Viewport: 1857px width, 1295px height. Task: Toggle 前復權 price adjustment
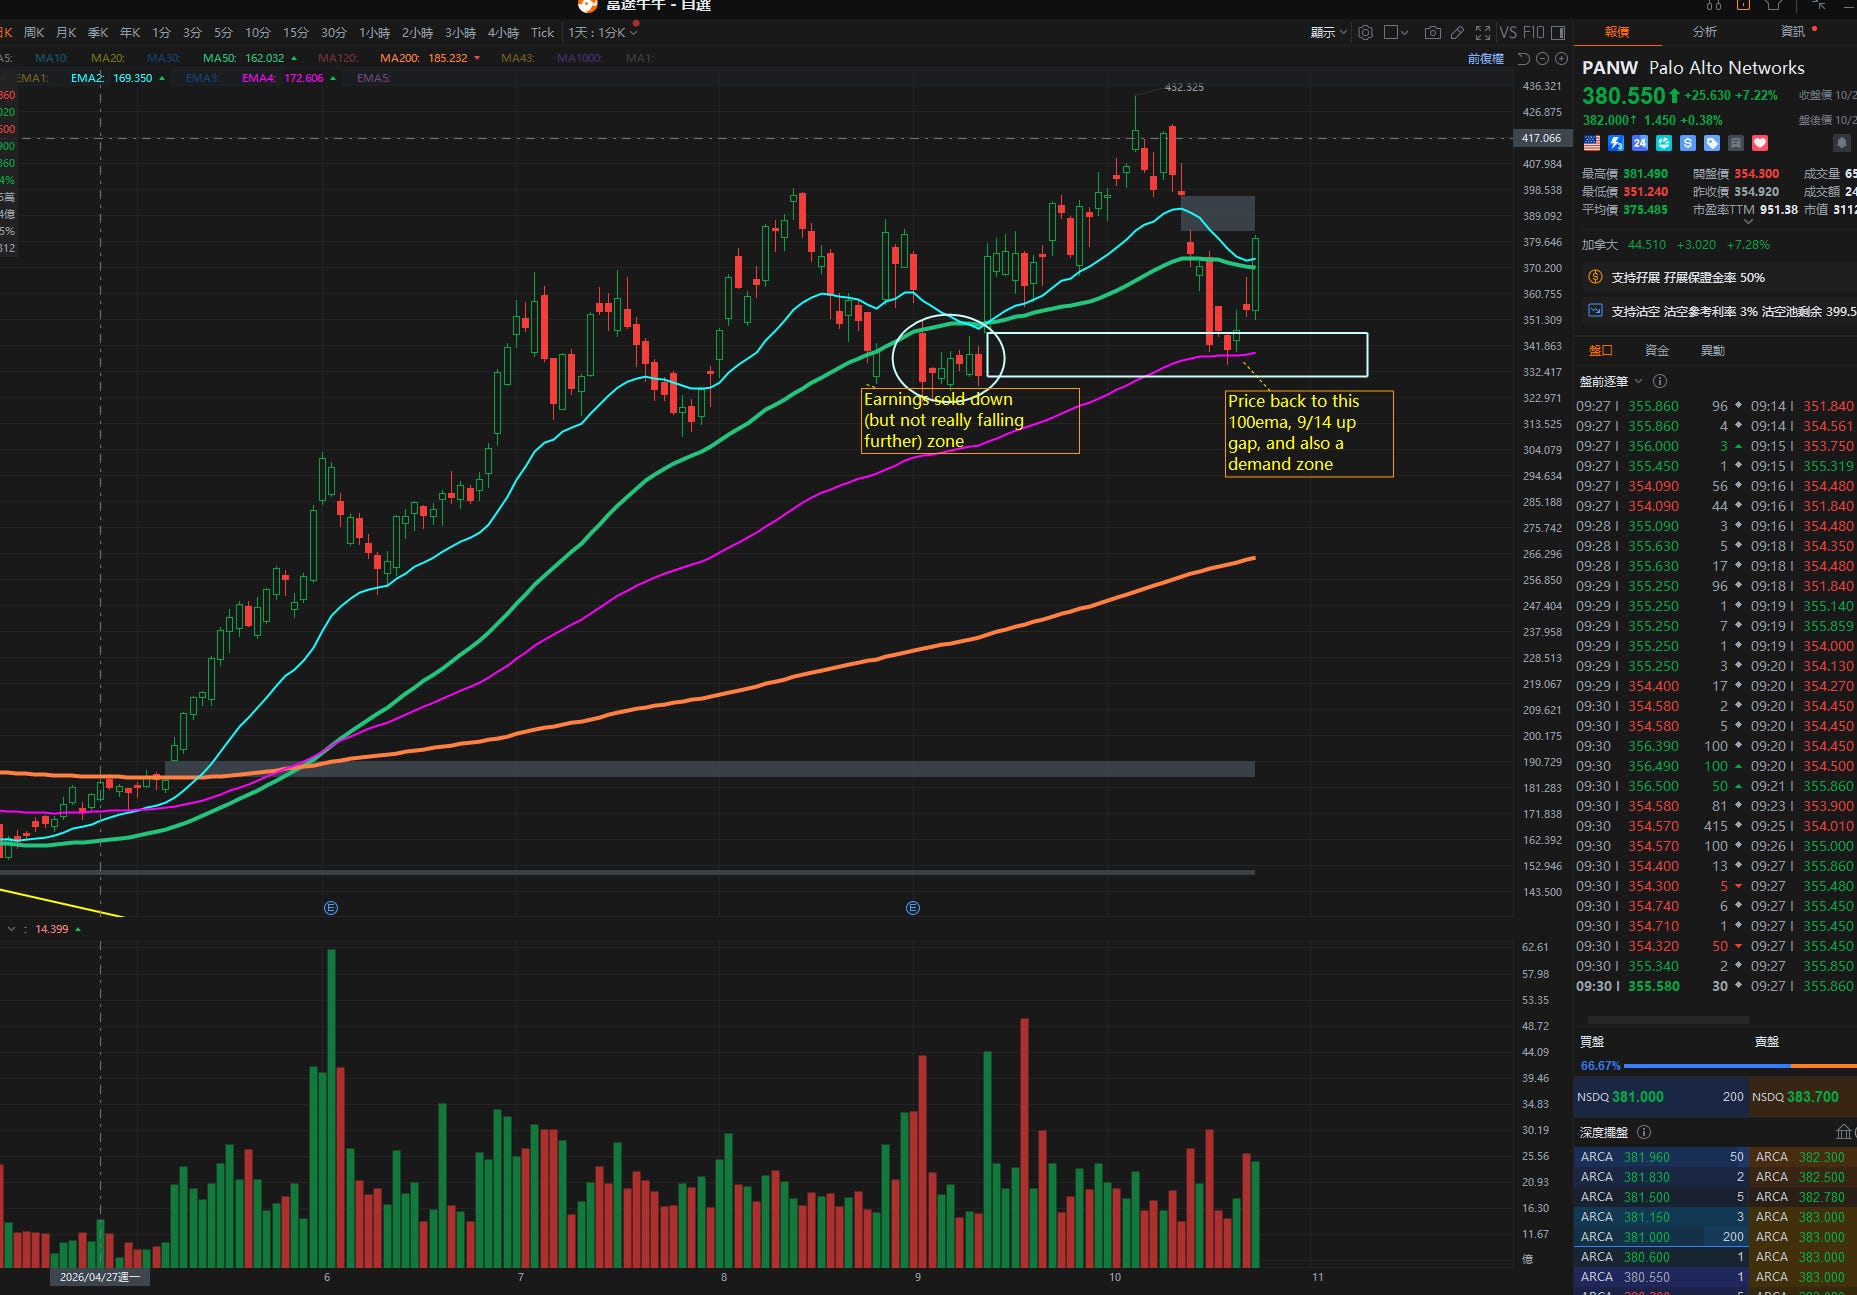click(1485, 58)
